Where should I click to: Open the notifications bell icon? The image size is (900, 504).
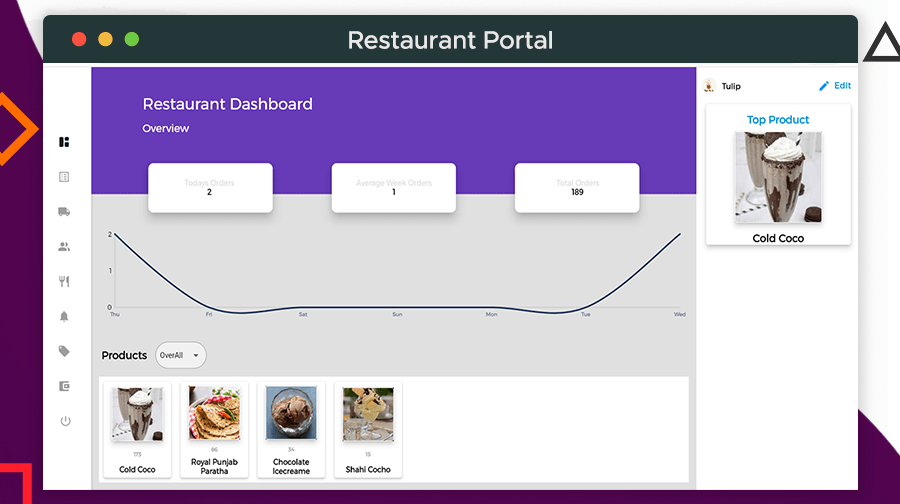click(x=64, y=317)
